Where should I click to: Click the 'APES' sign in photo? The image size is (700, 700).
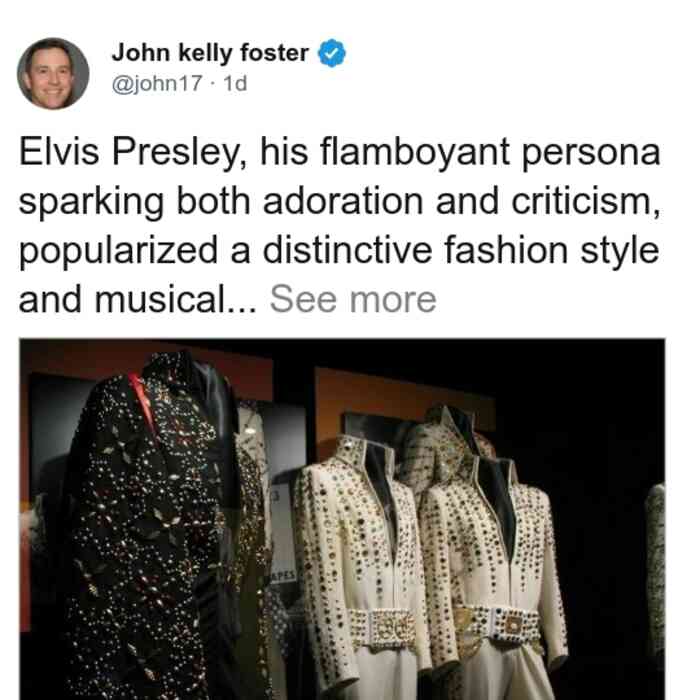pos(283,575)
